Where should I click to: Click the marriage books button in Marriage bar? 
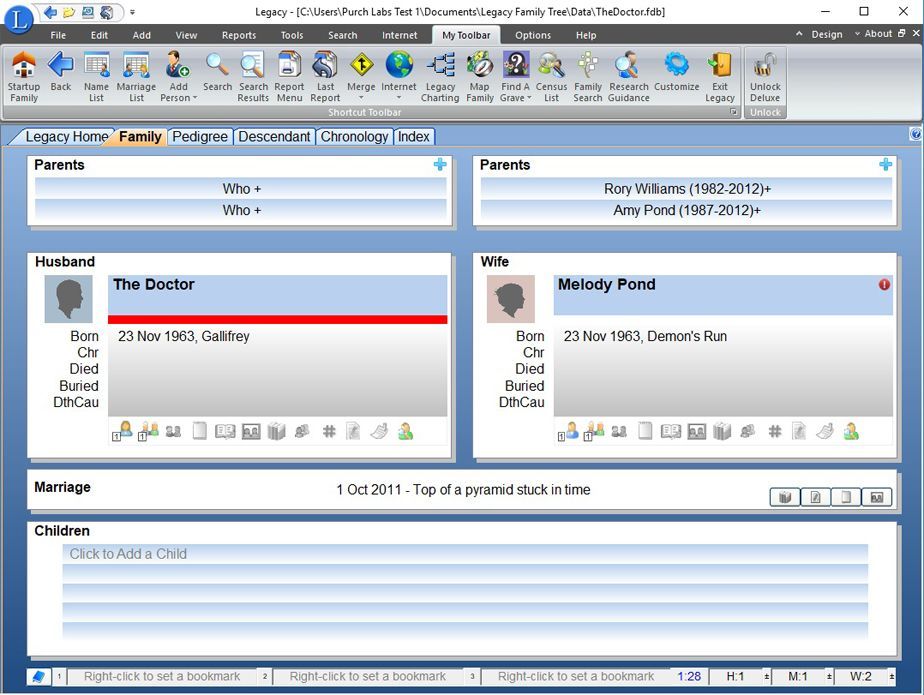coord(785,497)
